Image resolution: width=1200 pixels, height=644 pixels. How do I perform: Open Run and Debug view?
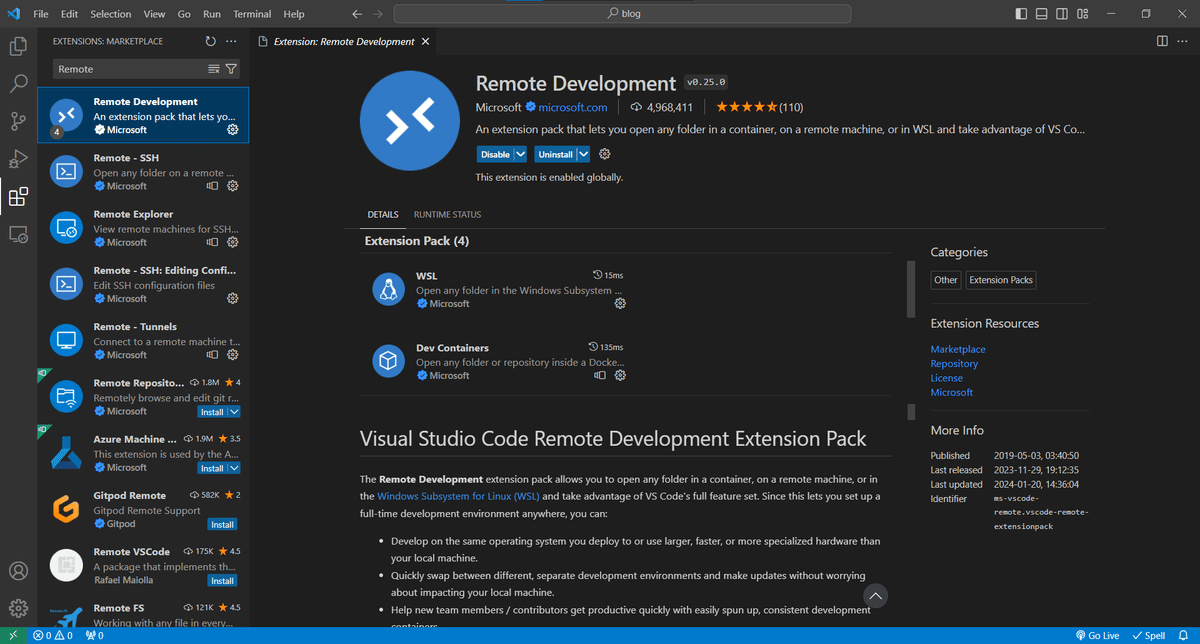18,159
